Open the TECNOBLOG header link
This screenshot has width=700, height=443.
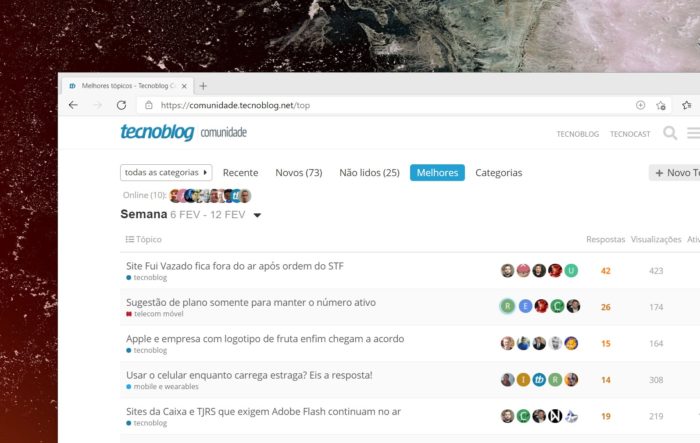coord(578,134)
